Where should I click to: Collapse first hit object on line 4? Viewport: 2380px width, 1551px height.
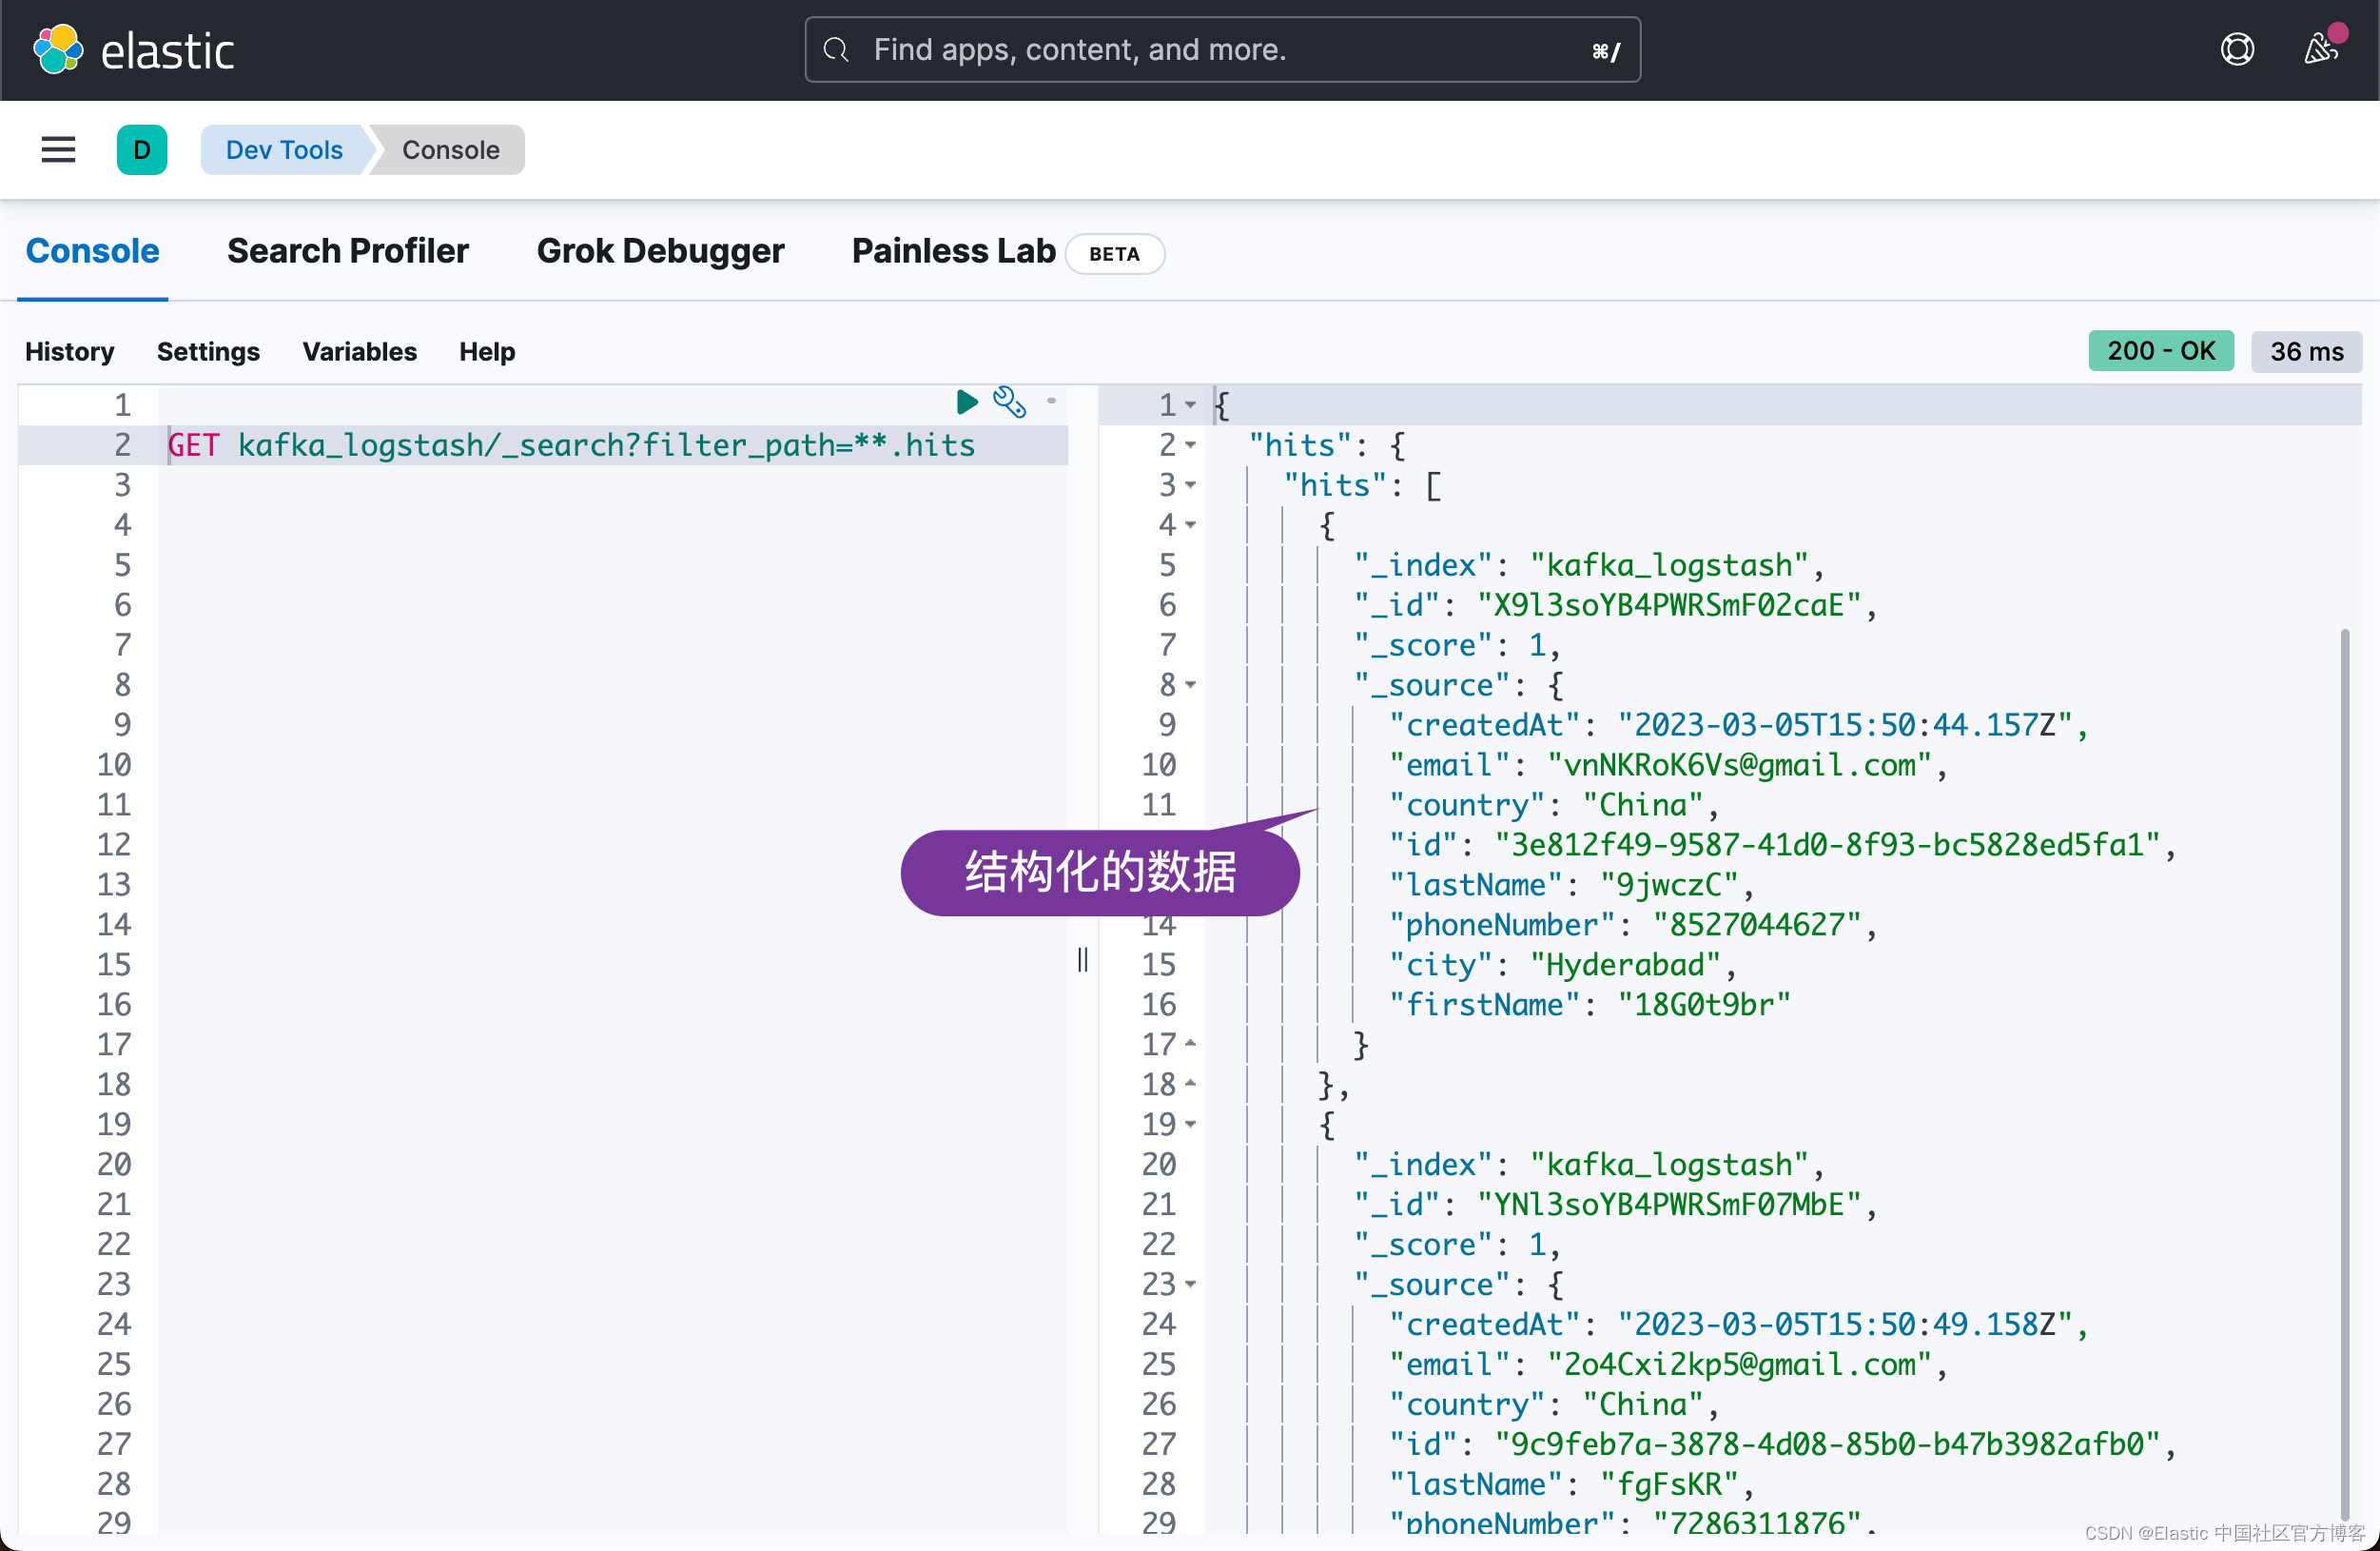point(1190,525)
